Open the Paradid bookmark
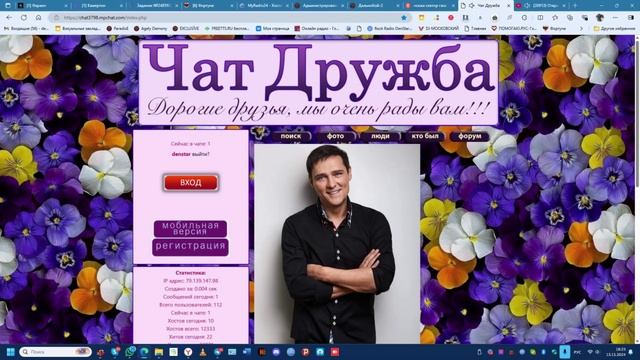 pos(117,29)
